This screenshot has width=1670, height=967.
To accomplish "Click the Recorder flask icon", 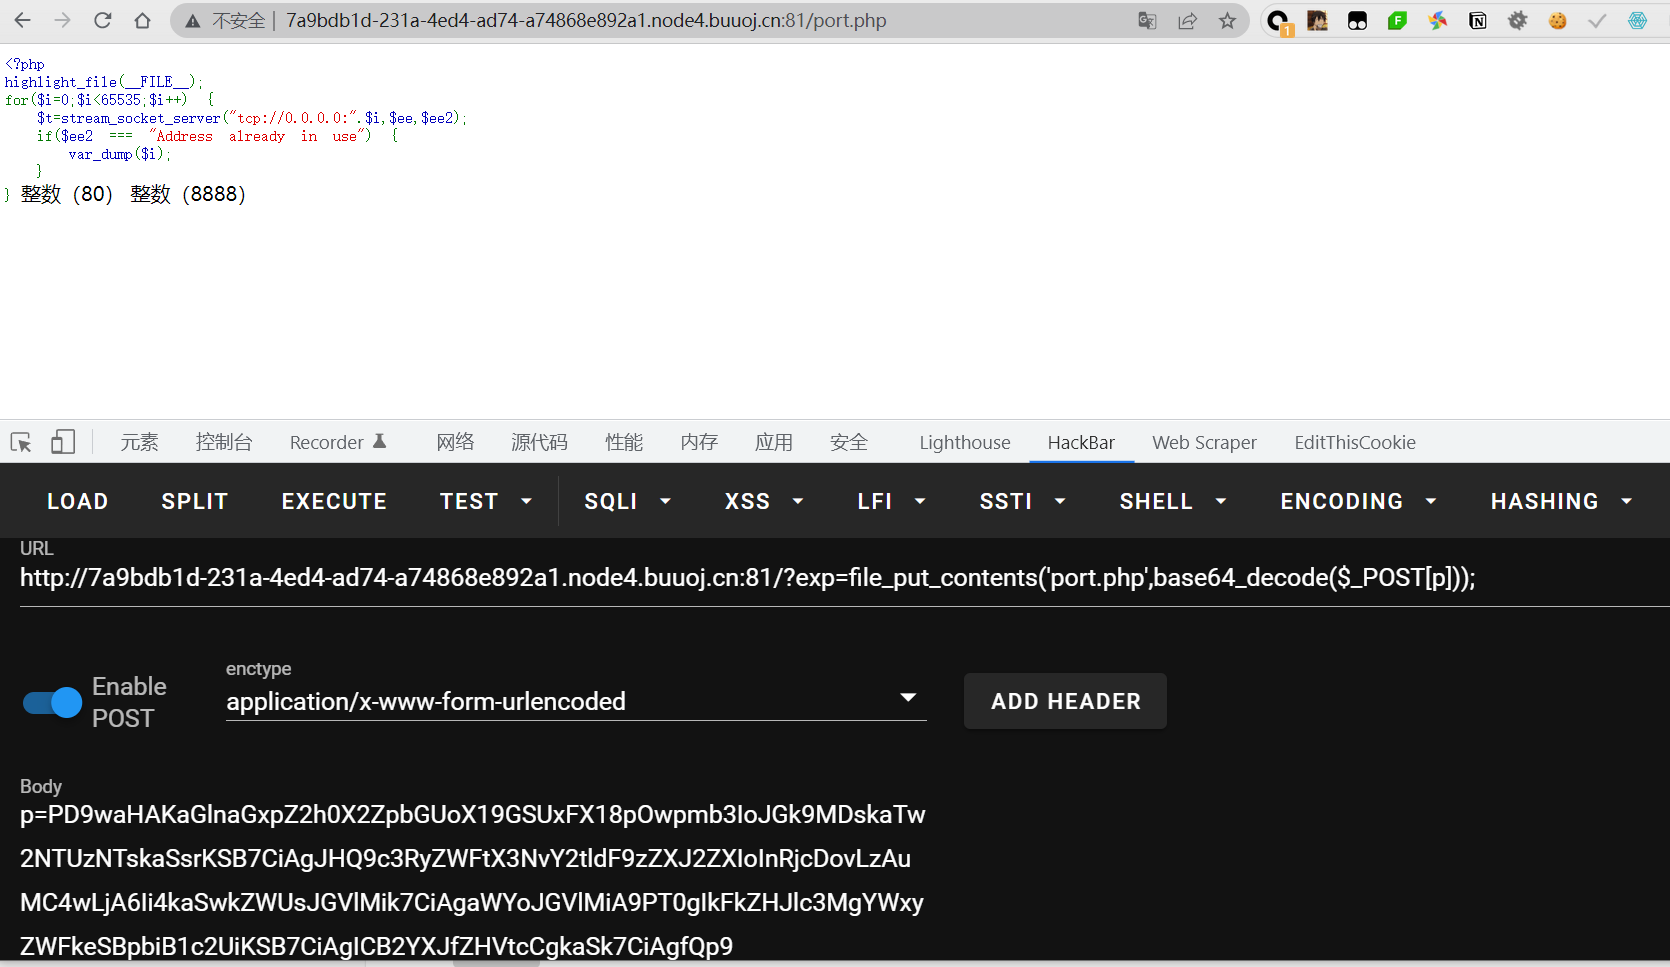I will coord(380,441).
